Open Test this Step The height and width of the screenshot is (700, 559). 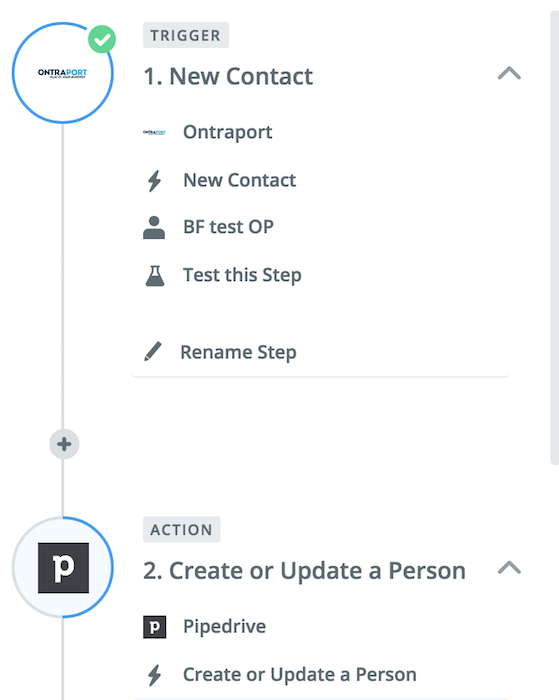321,275
